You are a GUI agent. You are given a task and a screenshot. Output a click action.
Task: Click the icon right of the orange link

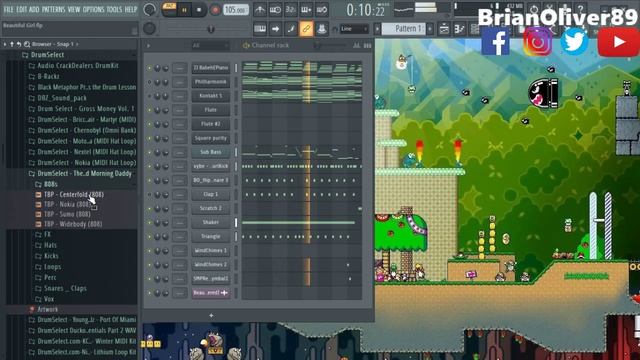click(x=322, y=29)
